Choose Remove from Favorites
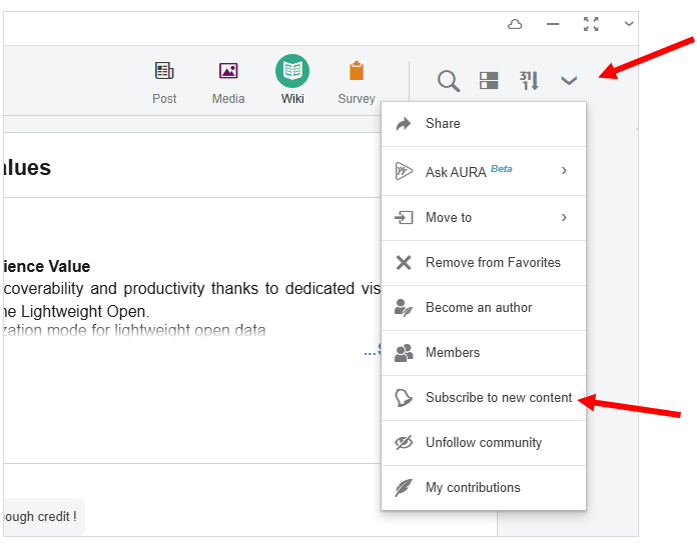Screen dimensions: 697x545 492,263
